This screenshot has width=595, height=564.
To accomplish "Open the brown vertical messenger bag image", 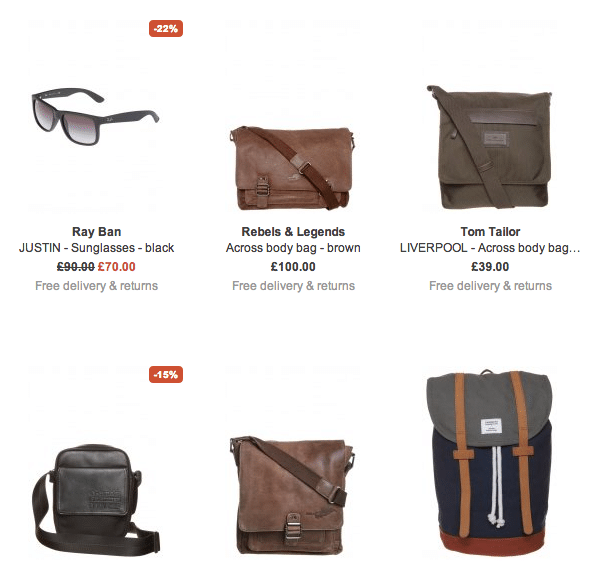I will coord(293,495).
